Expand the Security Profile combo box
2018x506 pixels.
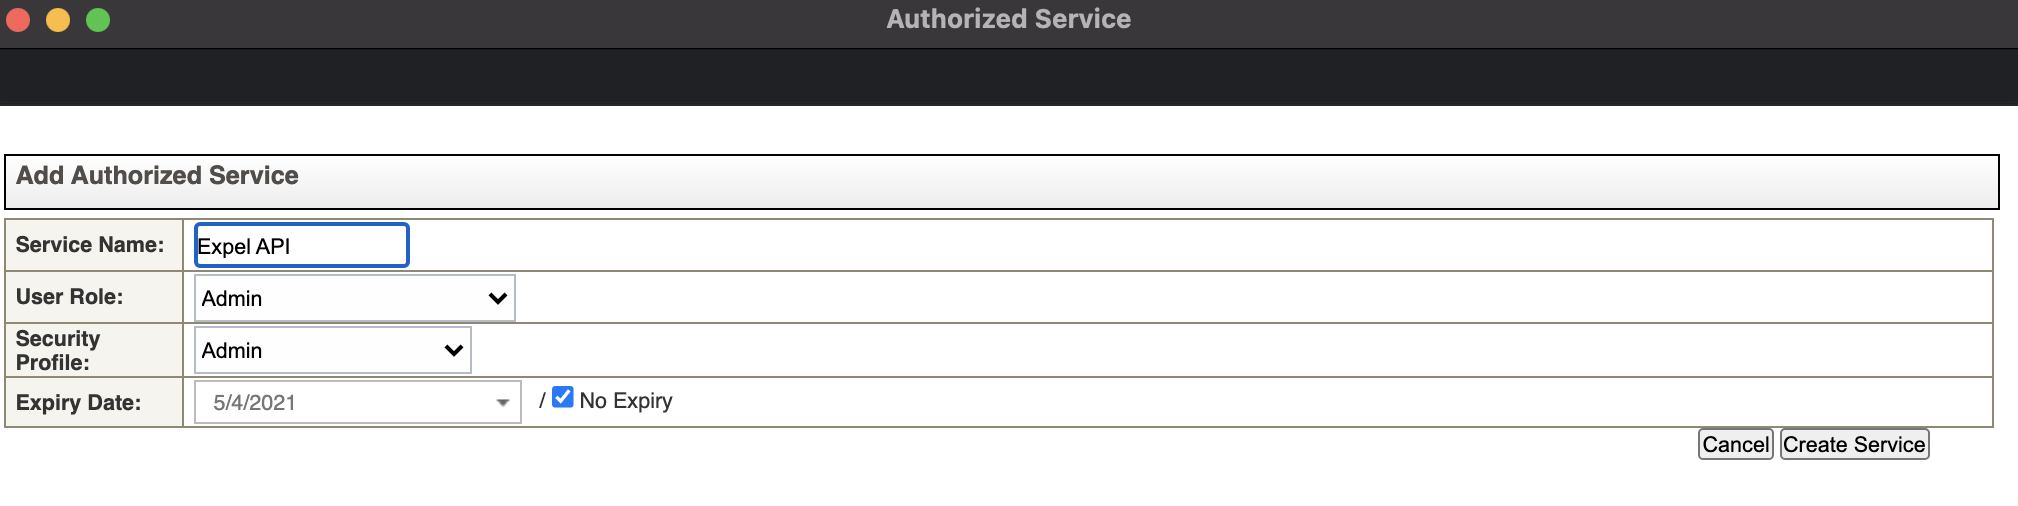pyautogui.click(x=332, y=350)
